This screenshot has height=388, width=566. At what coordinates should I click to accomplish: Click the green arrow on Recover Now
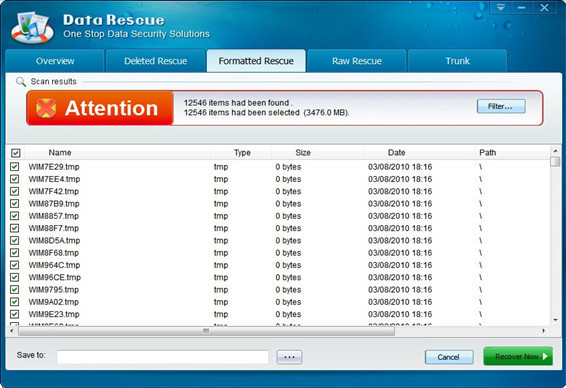(x=545, y=357)
